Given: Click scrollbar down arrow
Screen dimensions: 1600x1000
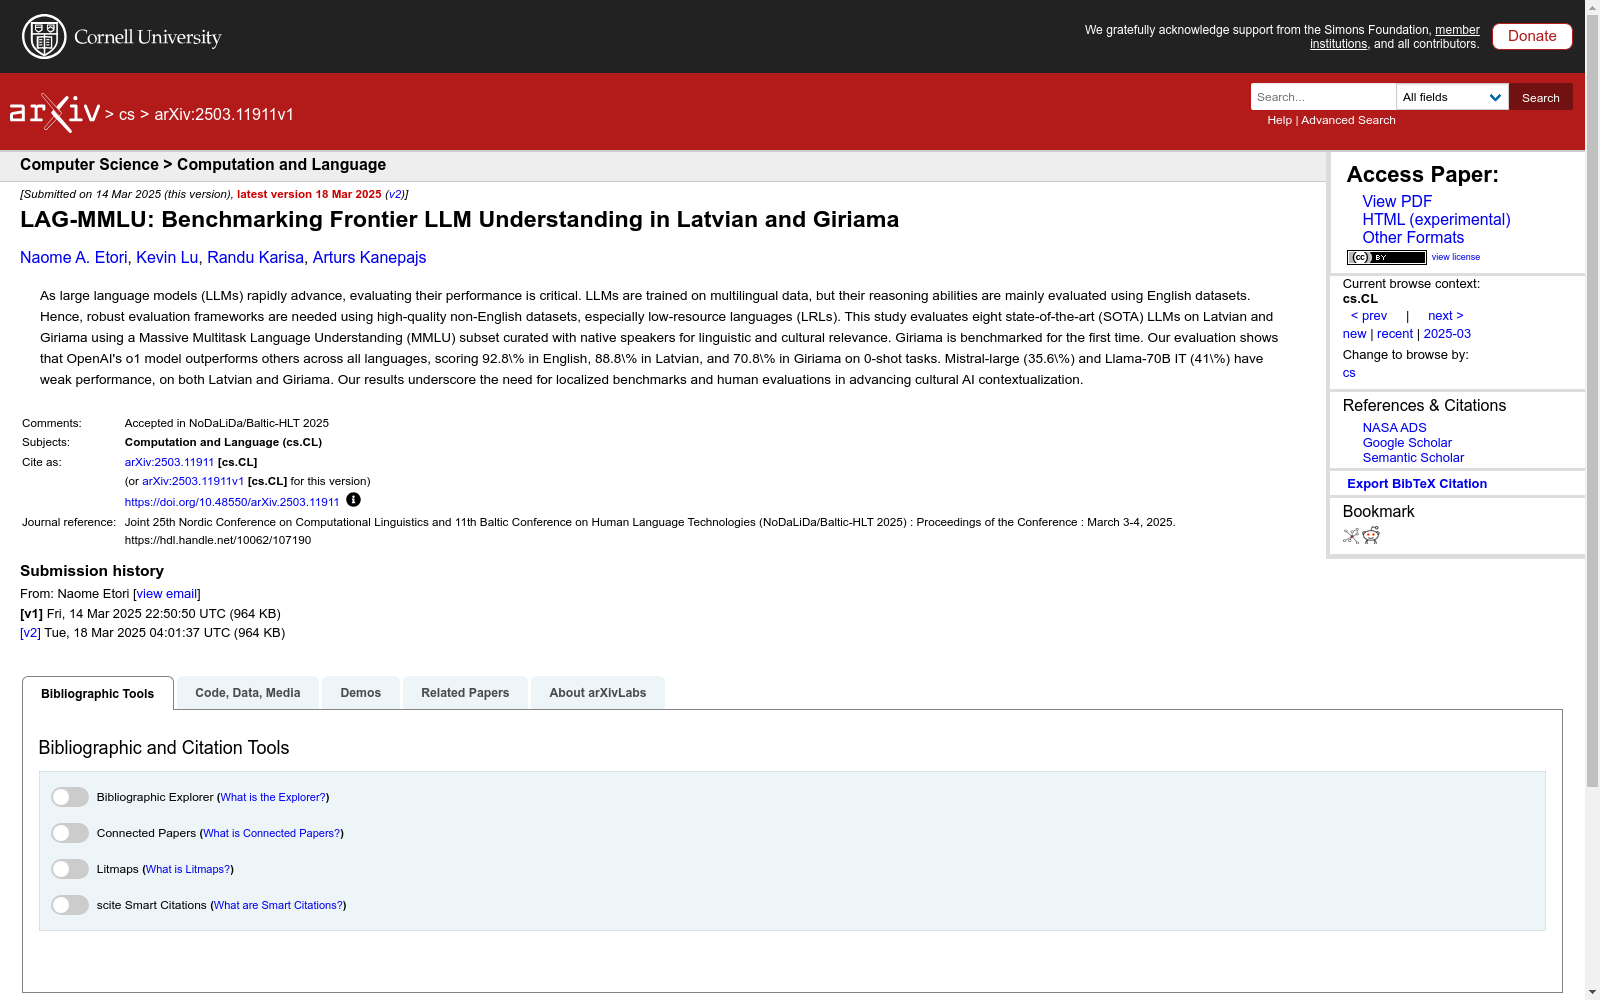Looking at the screenshot, I should click(x=1592, y=992).
